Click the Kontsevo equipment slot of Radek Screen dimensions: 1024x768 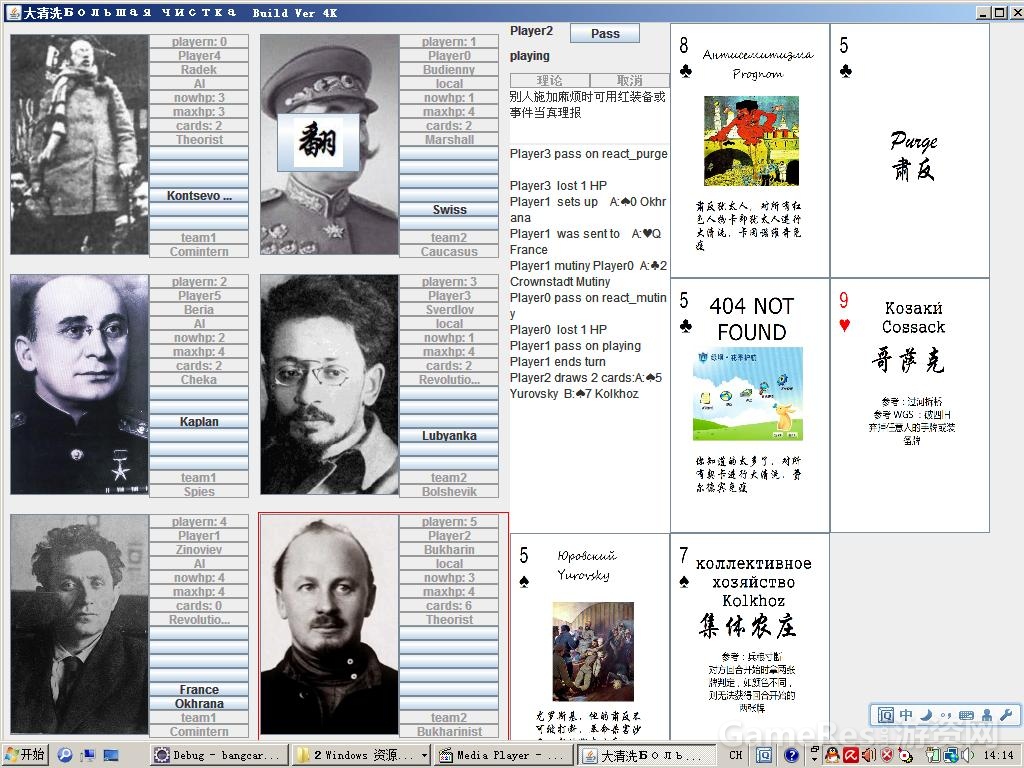pos(199,195)
